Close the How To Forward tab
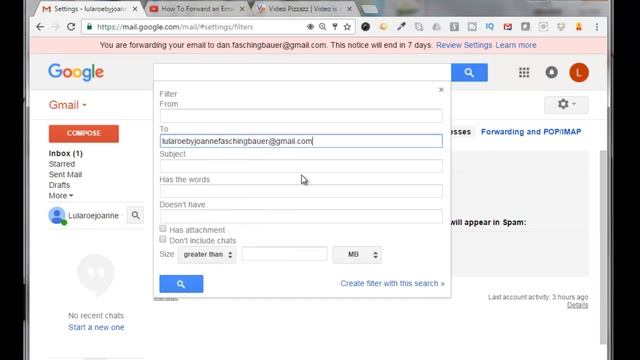Viewport: 640px width, 360px height. pos(242,9)
